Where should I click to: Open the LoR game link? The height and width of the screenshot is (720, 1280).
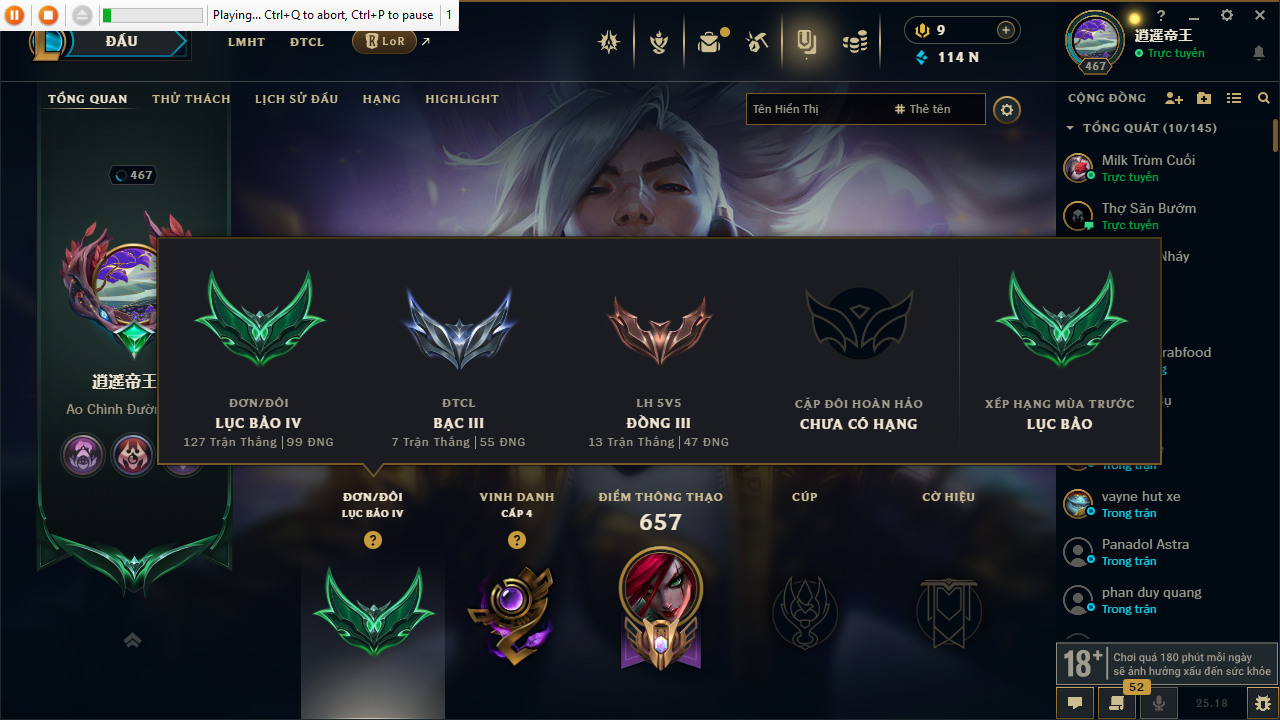pyautogui.click(x=384, y=42)
